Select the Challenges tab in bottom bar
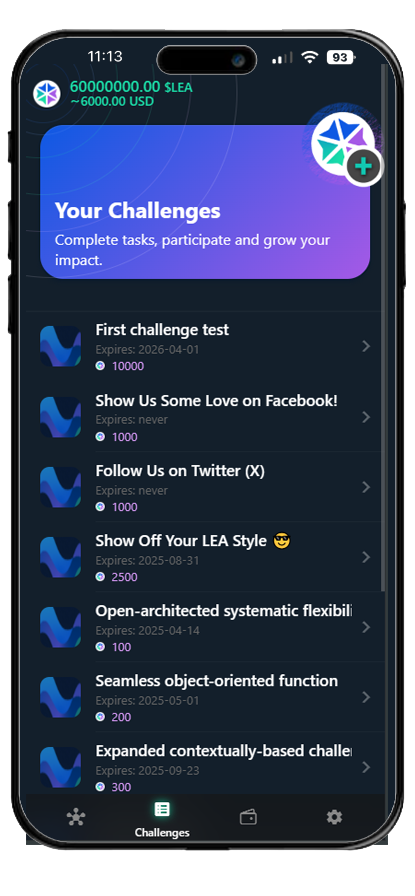The height and width of the screenshot is (896, 415). 162,819
